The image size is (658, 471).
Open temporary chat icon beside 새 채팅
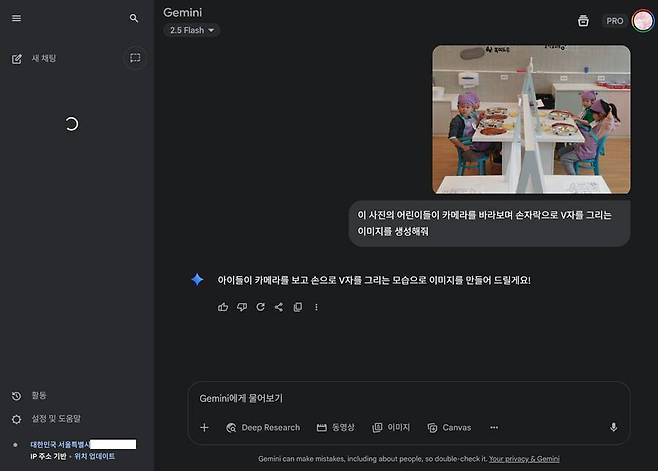click(x=135, y=58)
